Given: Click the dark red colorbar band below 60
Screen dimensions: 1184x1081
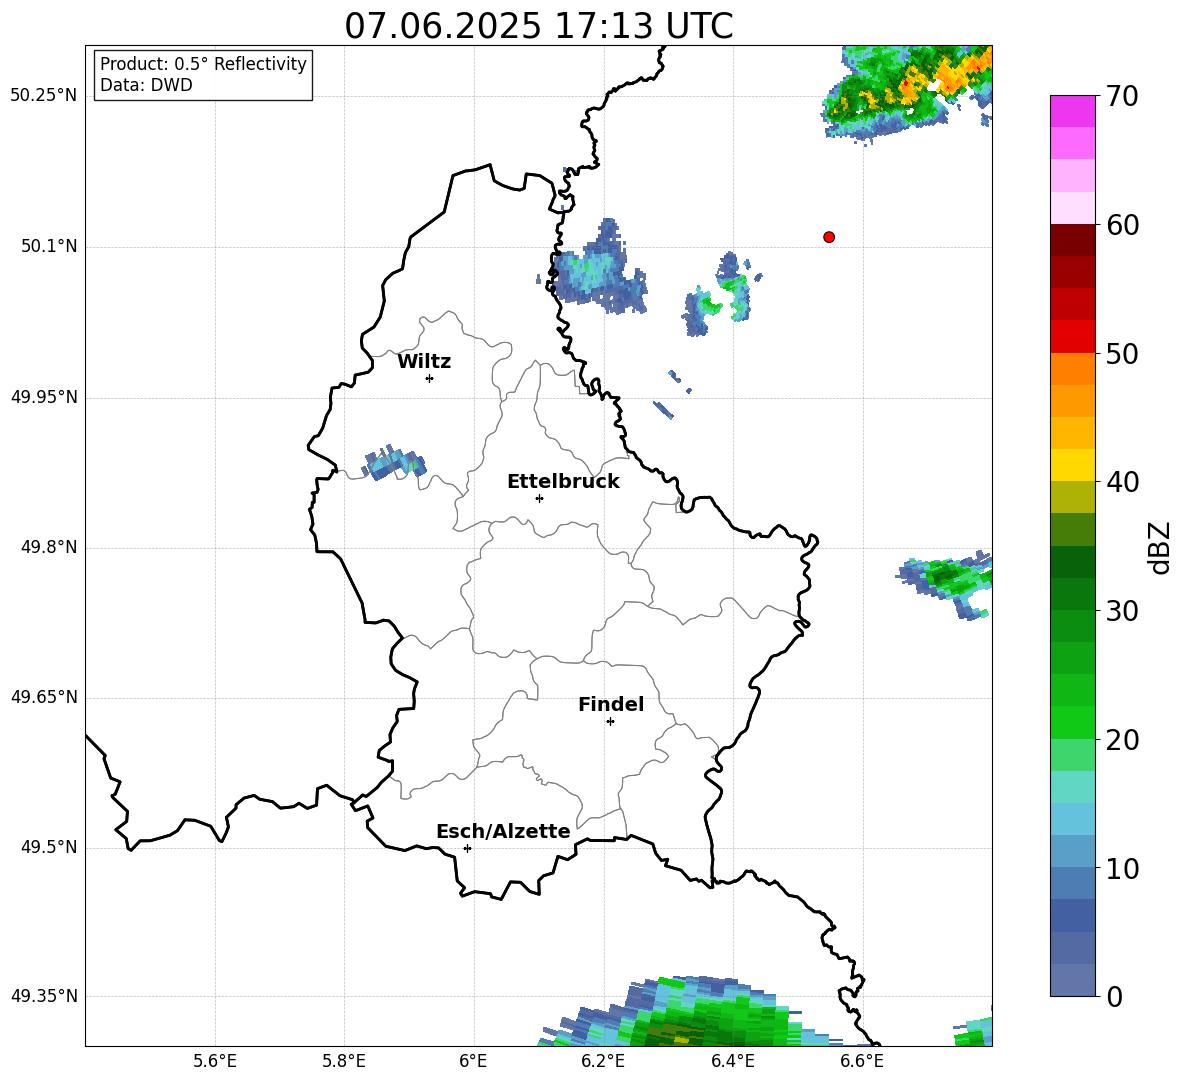Looking at the screenshot, I should (1073, 240).
